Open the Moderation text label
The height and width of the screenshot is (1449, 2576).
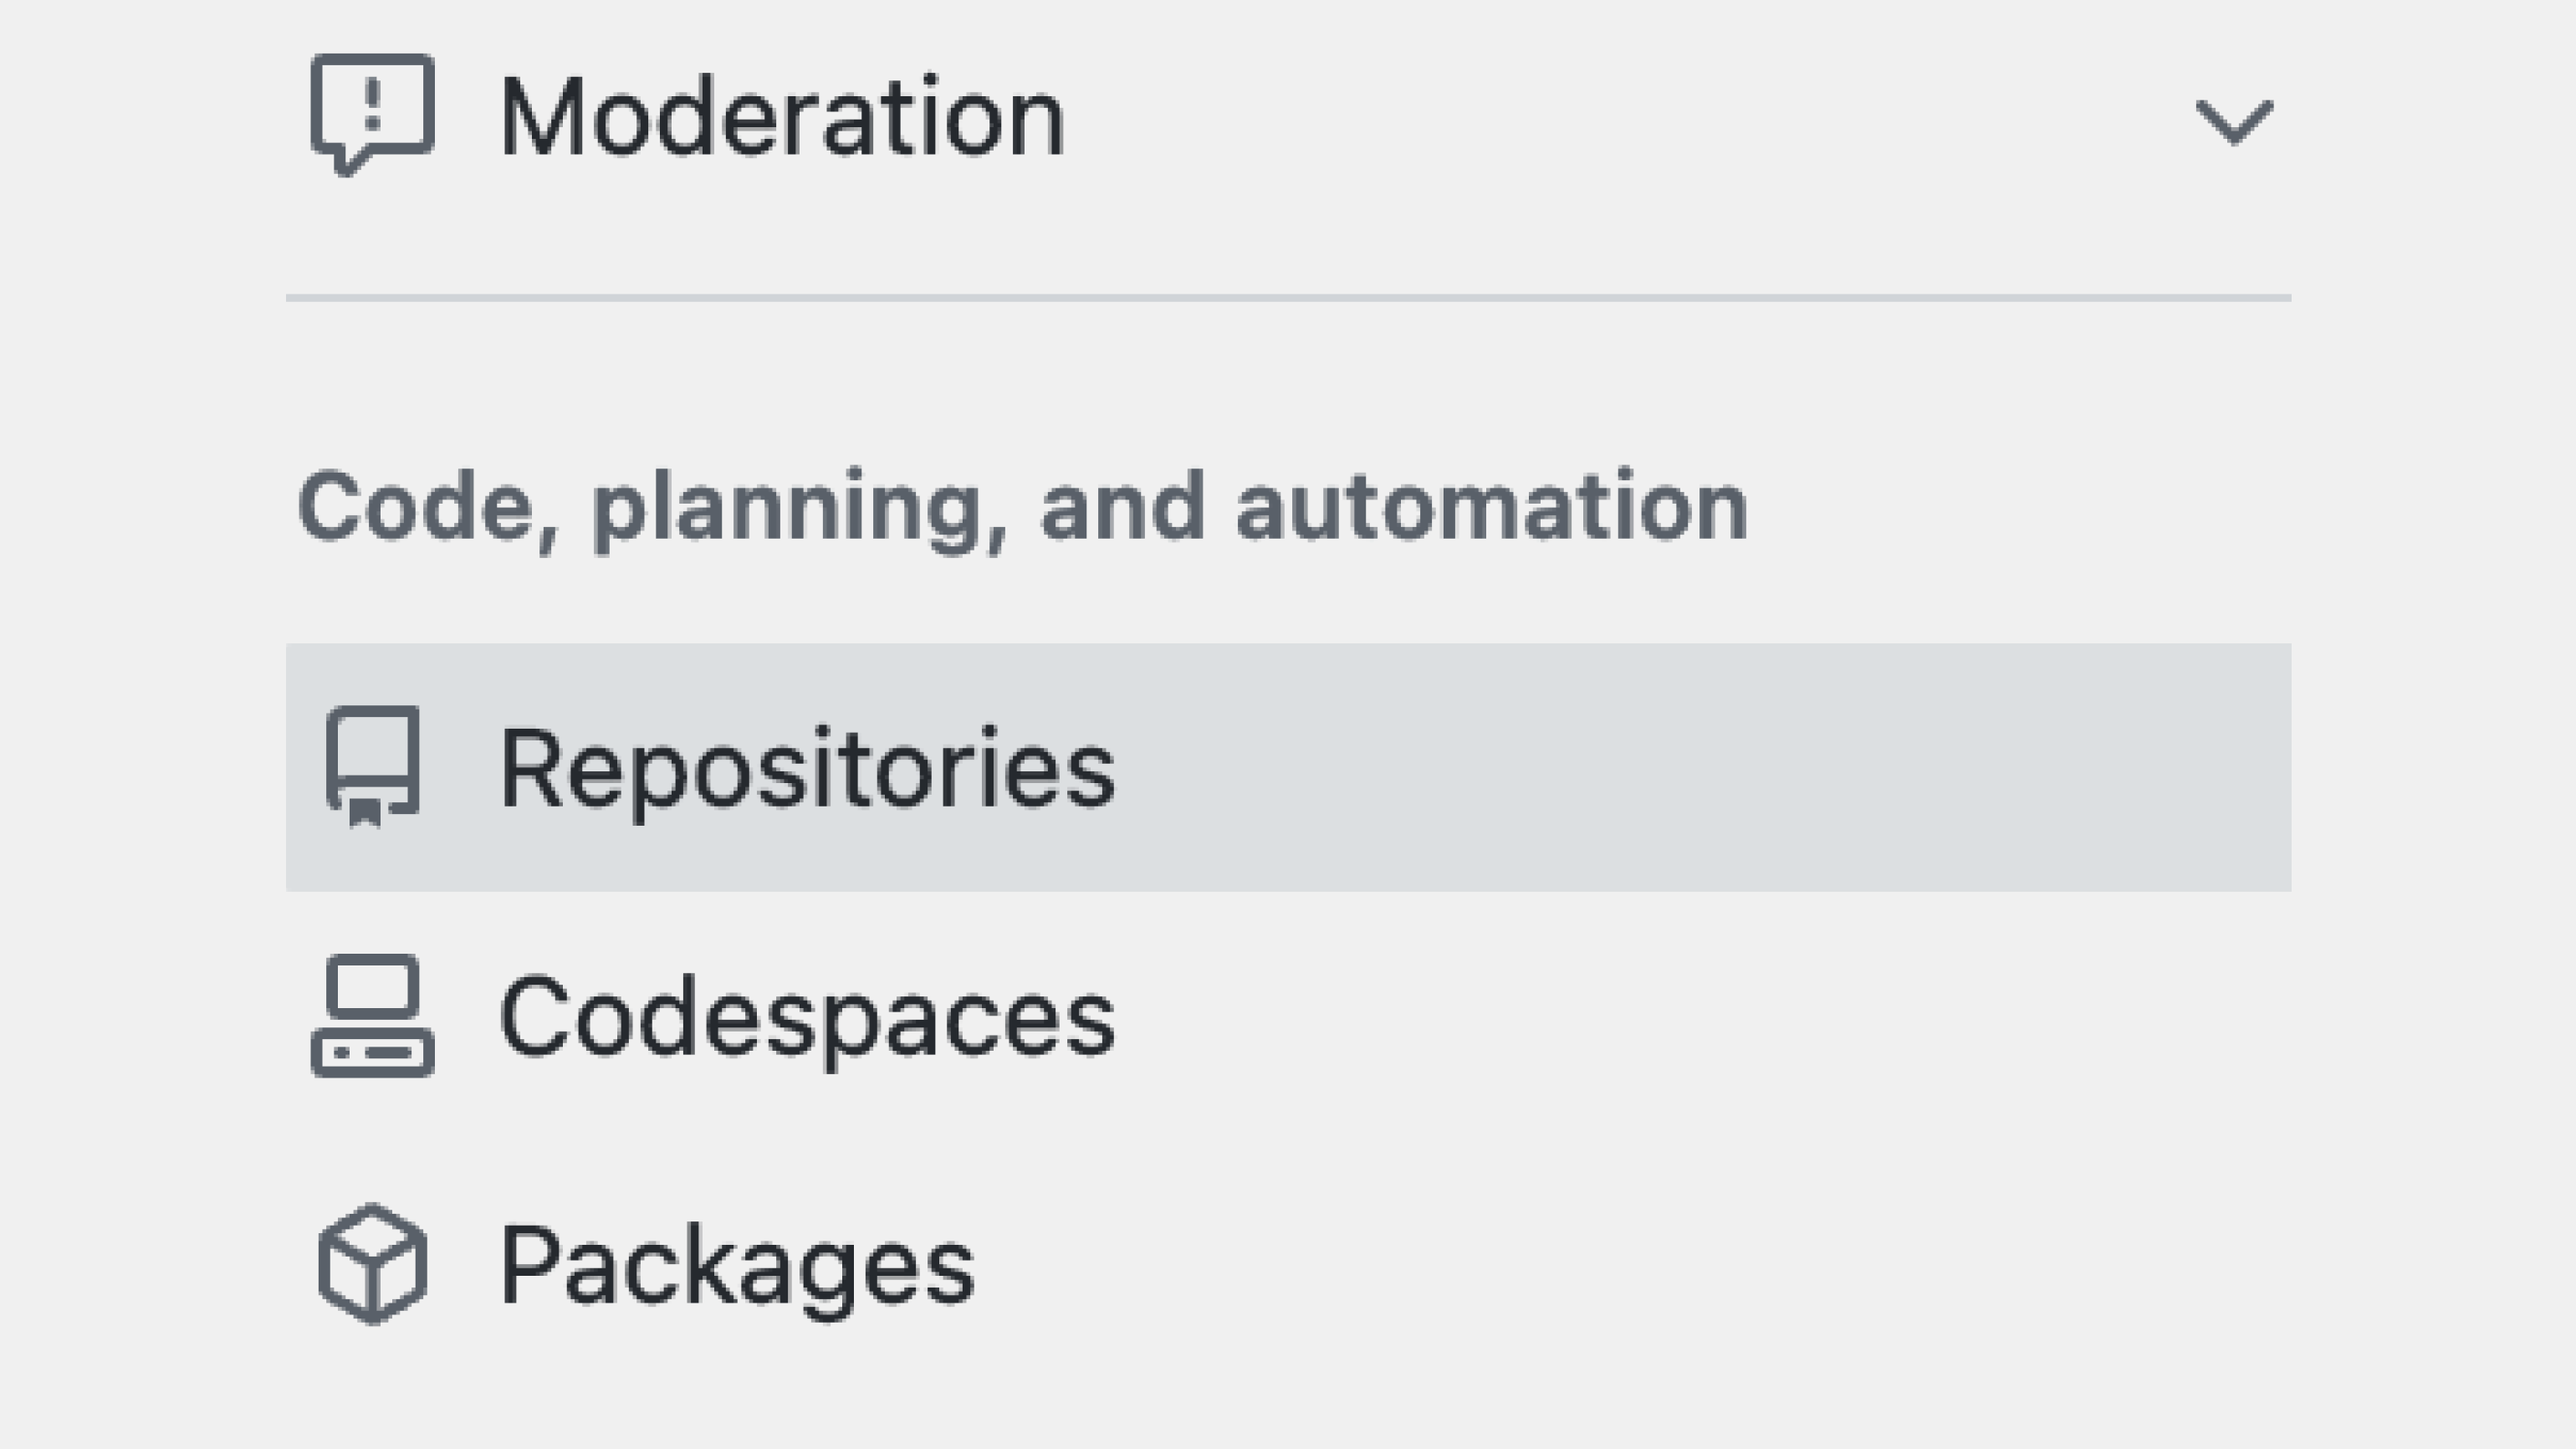782,118
